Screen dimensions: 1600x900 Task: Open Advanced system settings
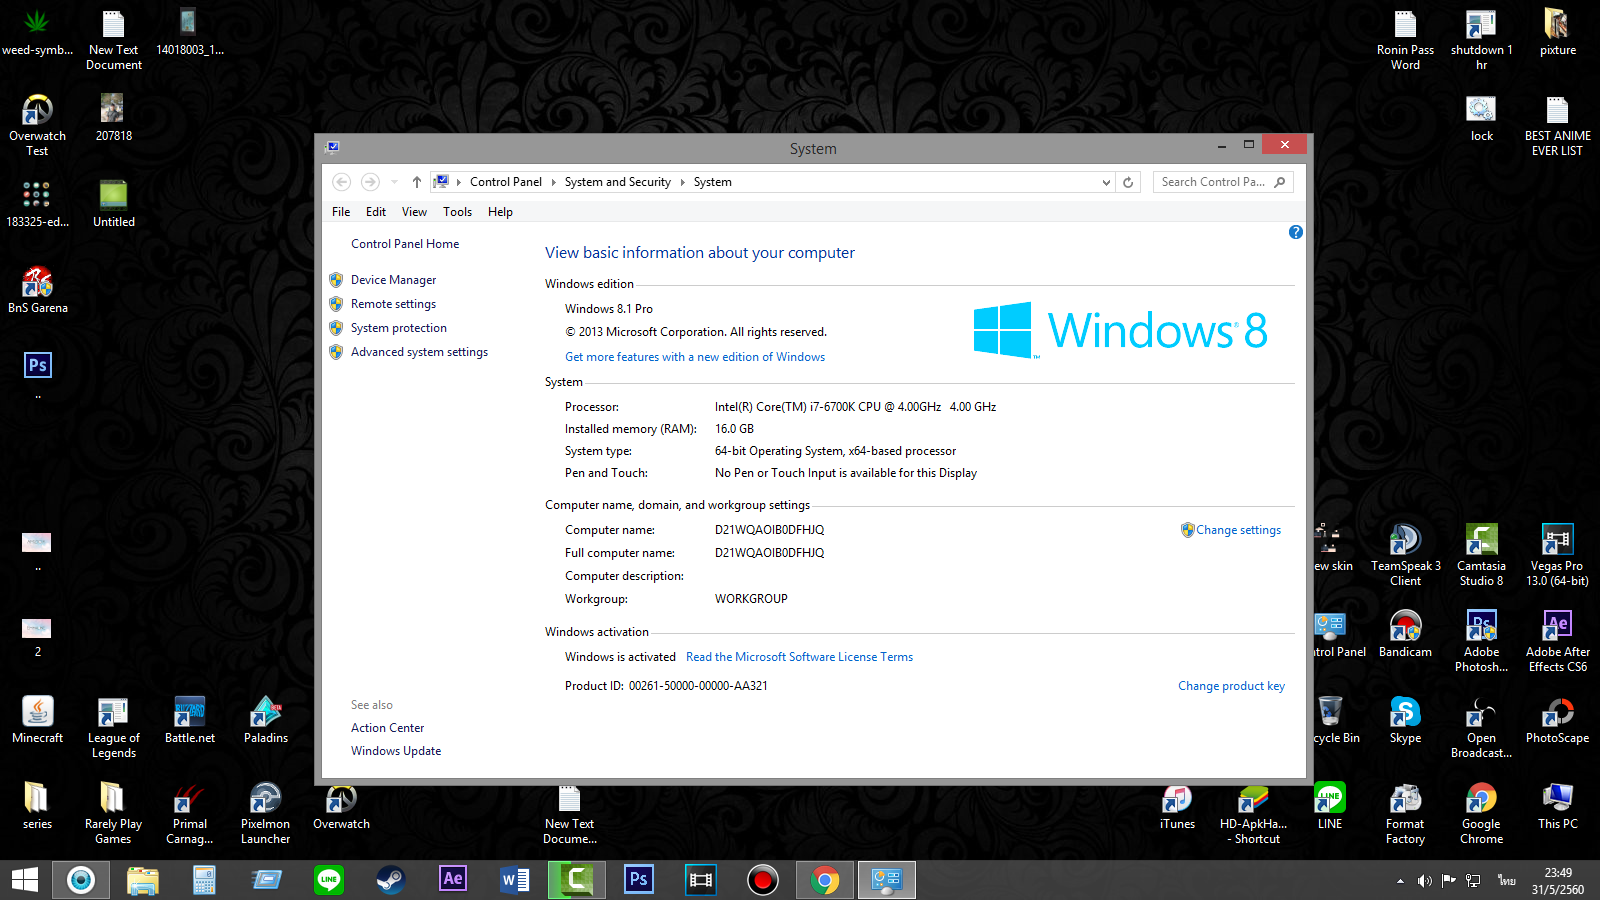419,352
